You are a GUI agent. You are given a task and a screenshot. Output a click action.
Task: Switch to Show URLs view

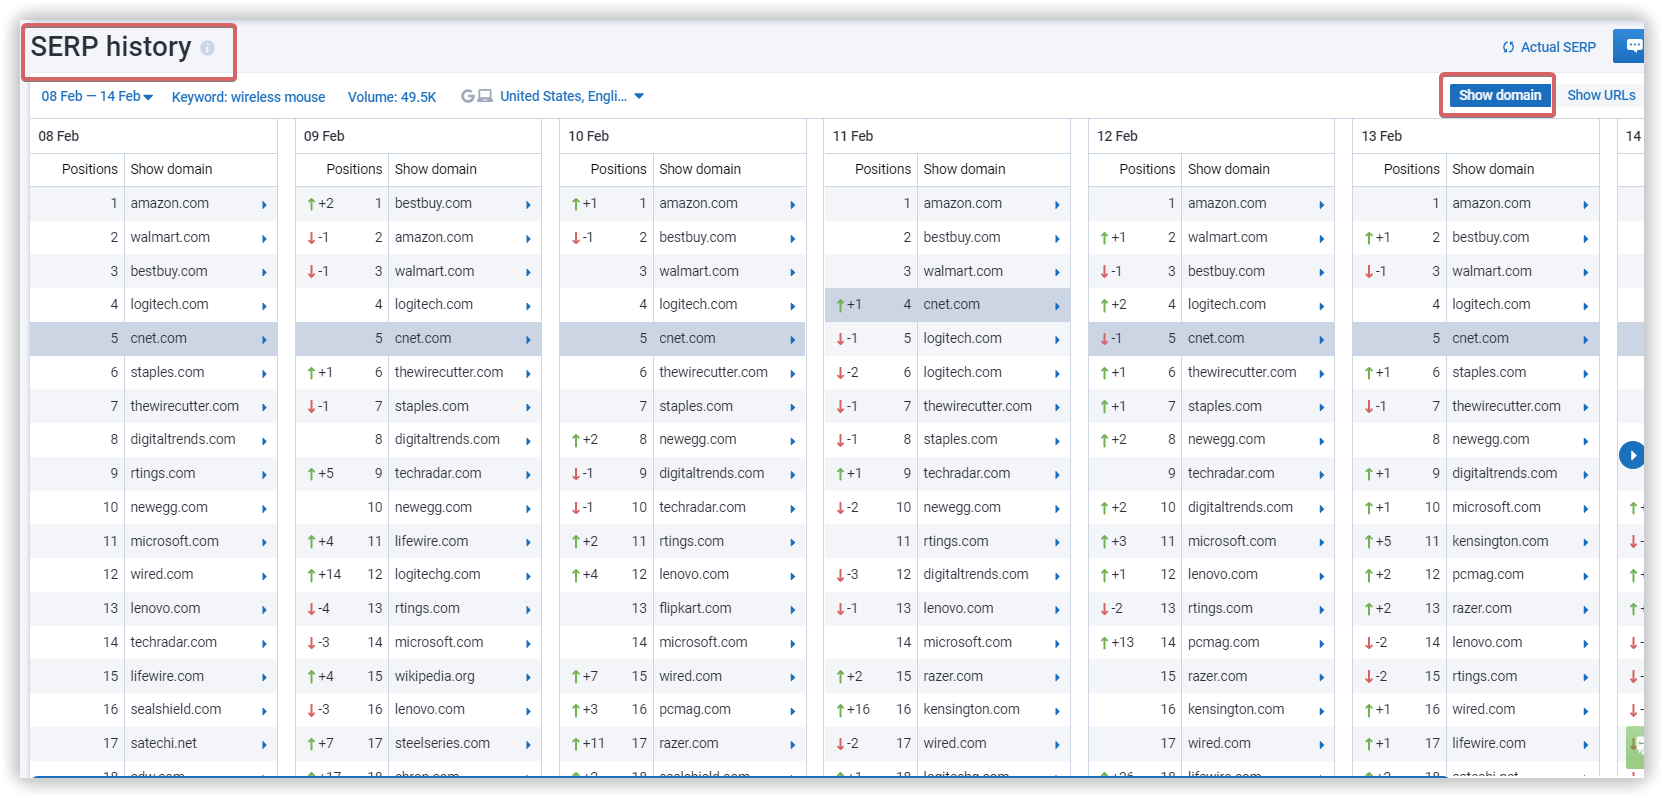point(1601,95)
